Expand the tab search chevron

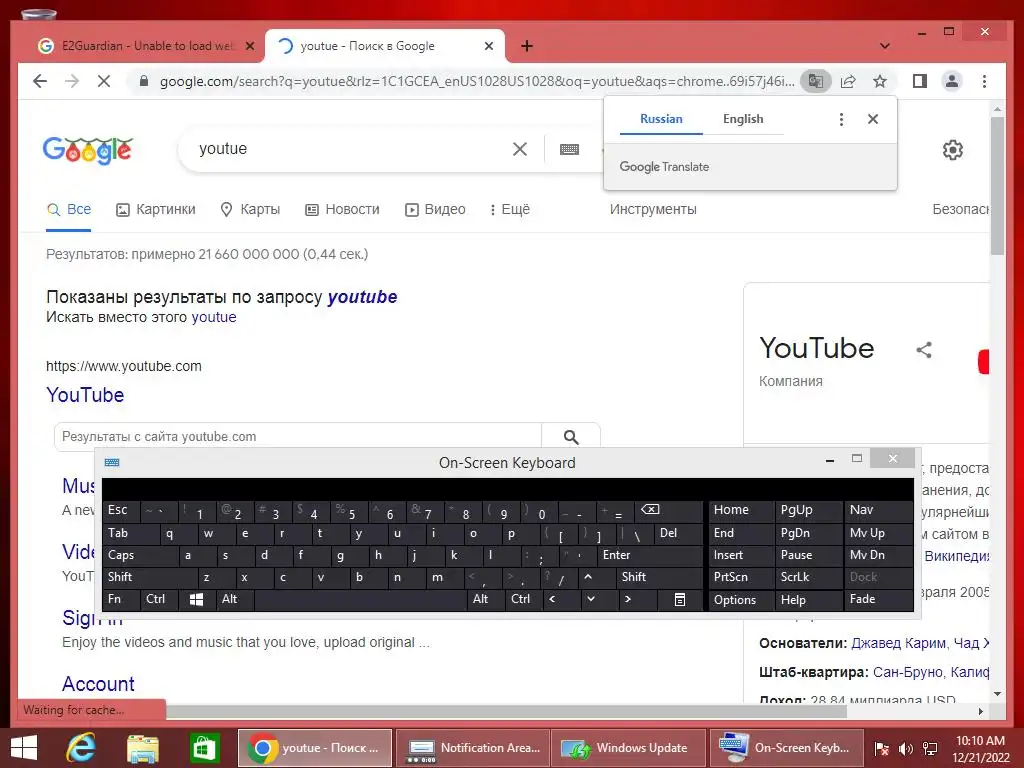(x=885, y=46)
